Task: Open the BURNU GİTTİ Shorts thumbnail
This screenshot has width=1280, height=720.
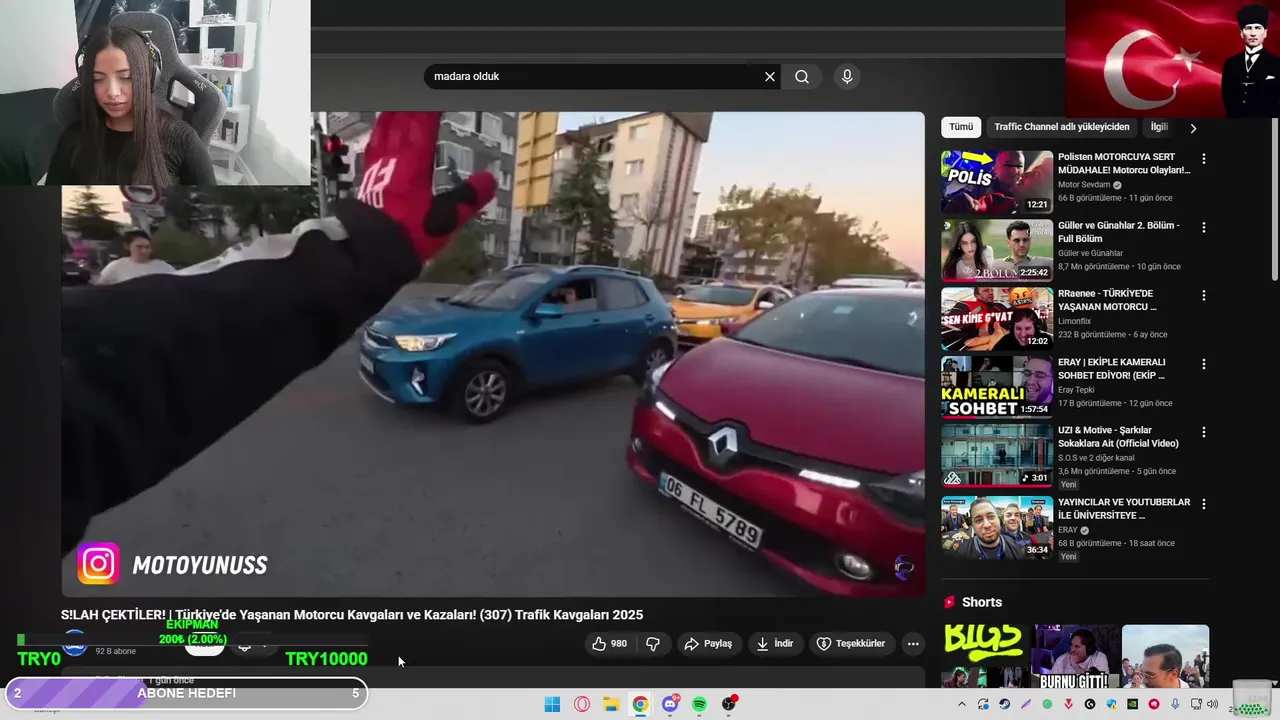Action: (1076, 656)
